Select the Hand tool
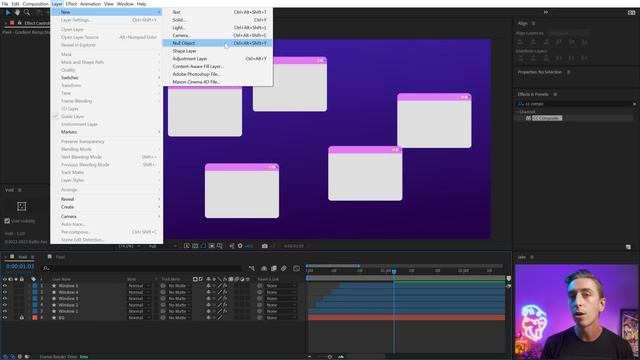Viewport: 640px width, 360px height. 17,13
